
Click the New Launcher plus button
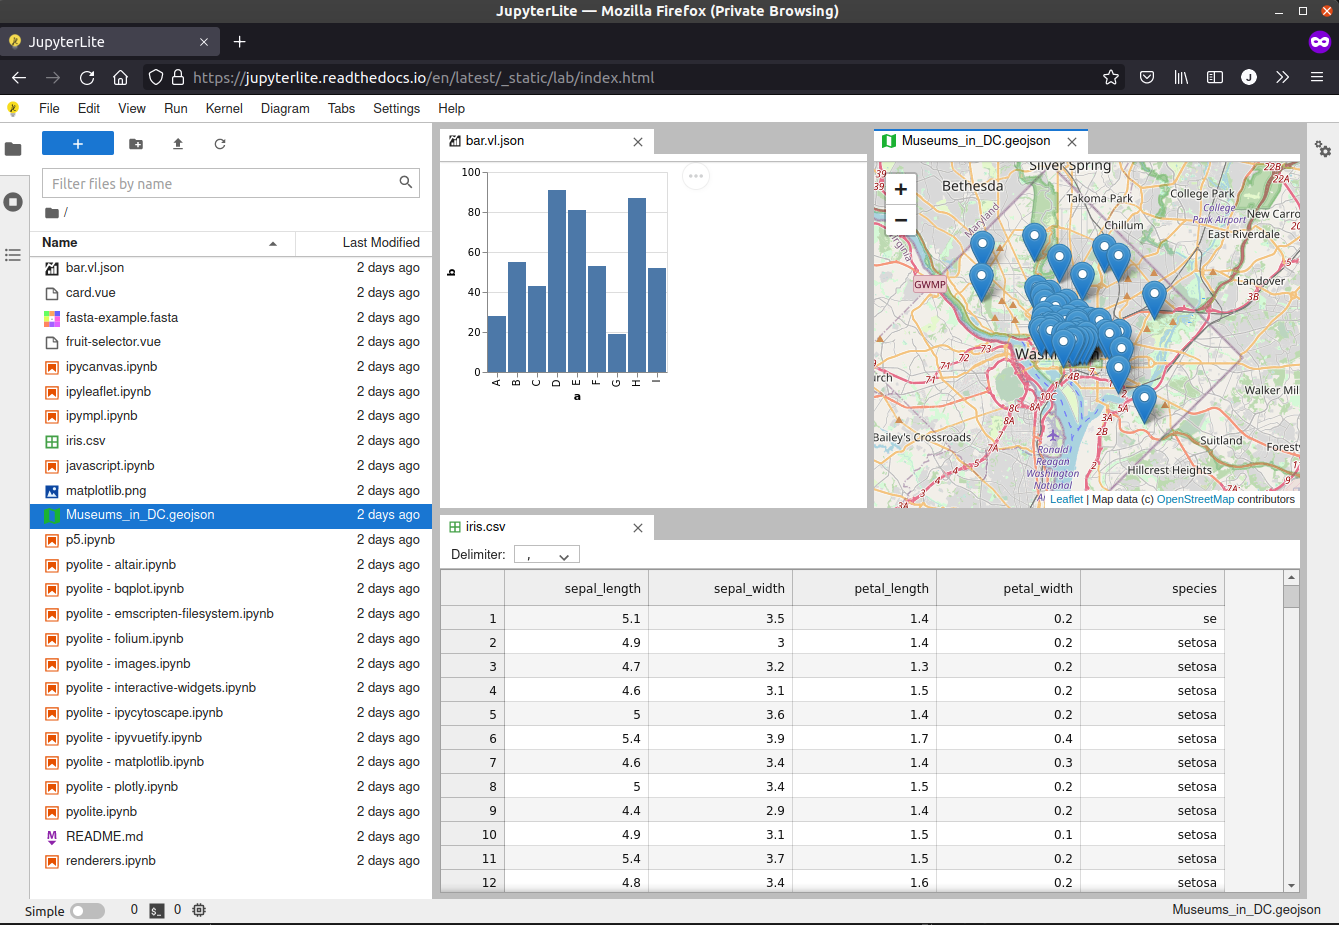coord(78,144)
